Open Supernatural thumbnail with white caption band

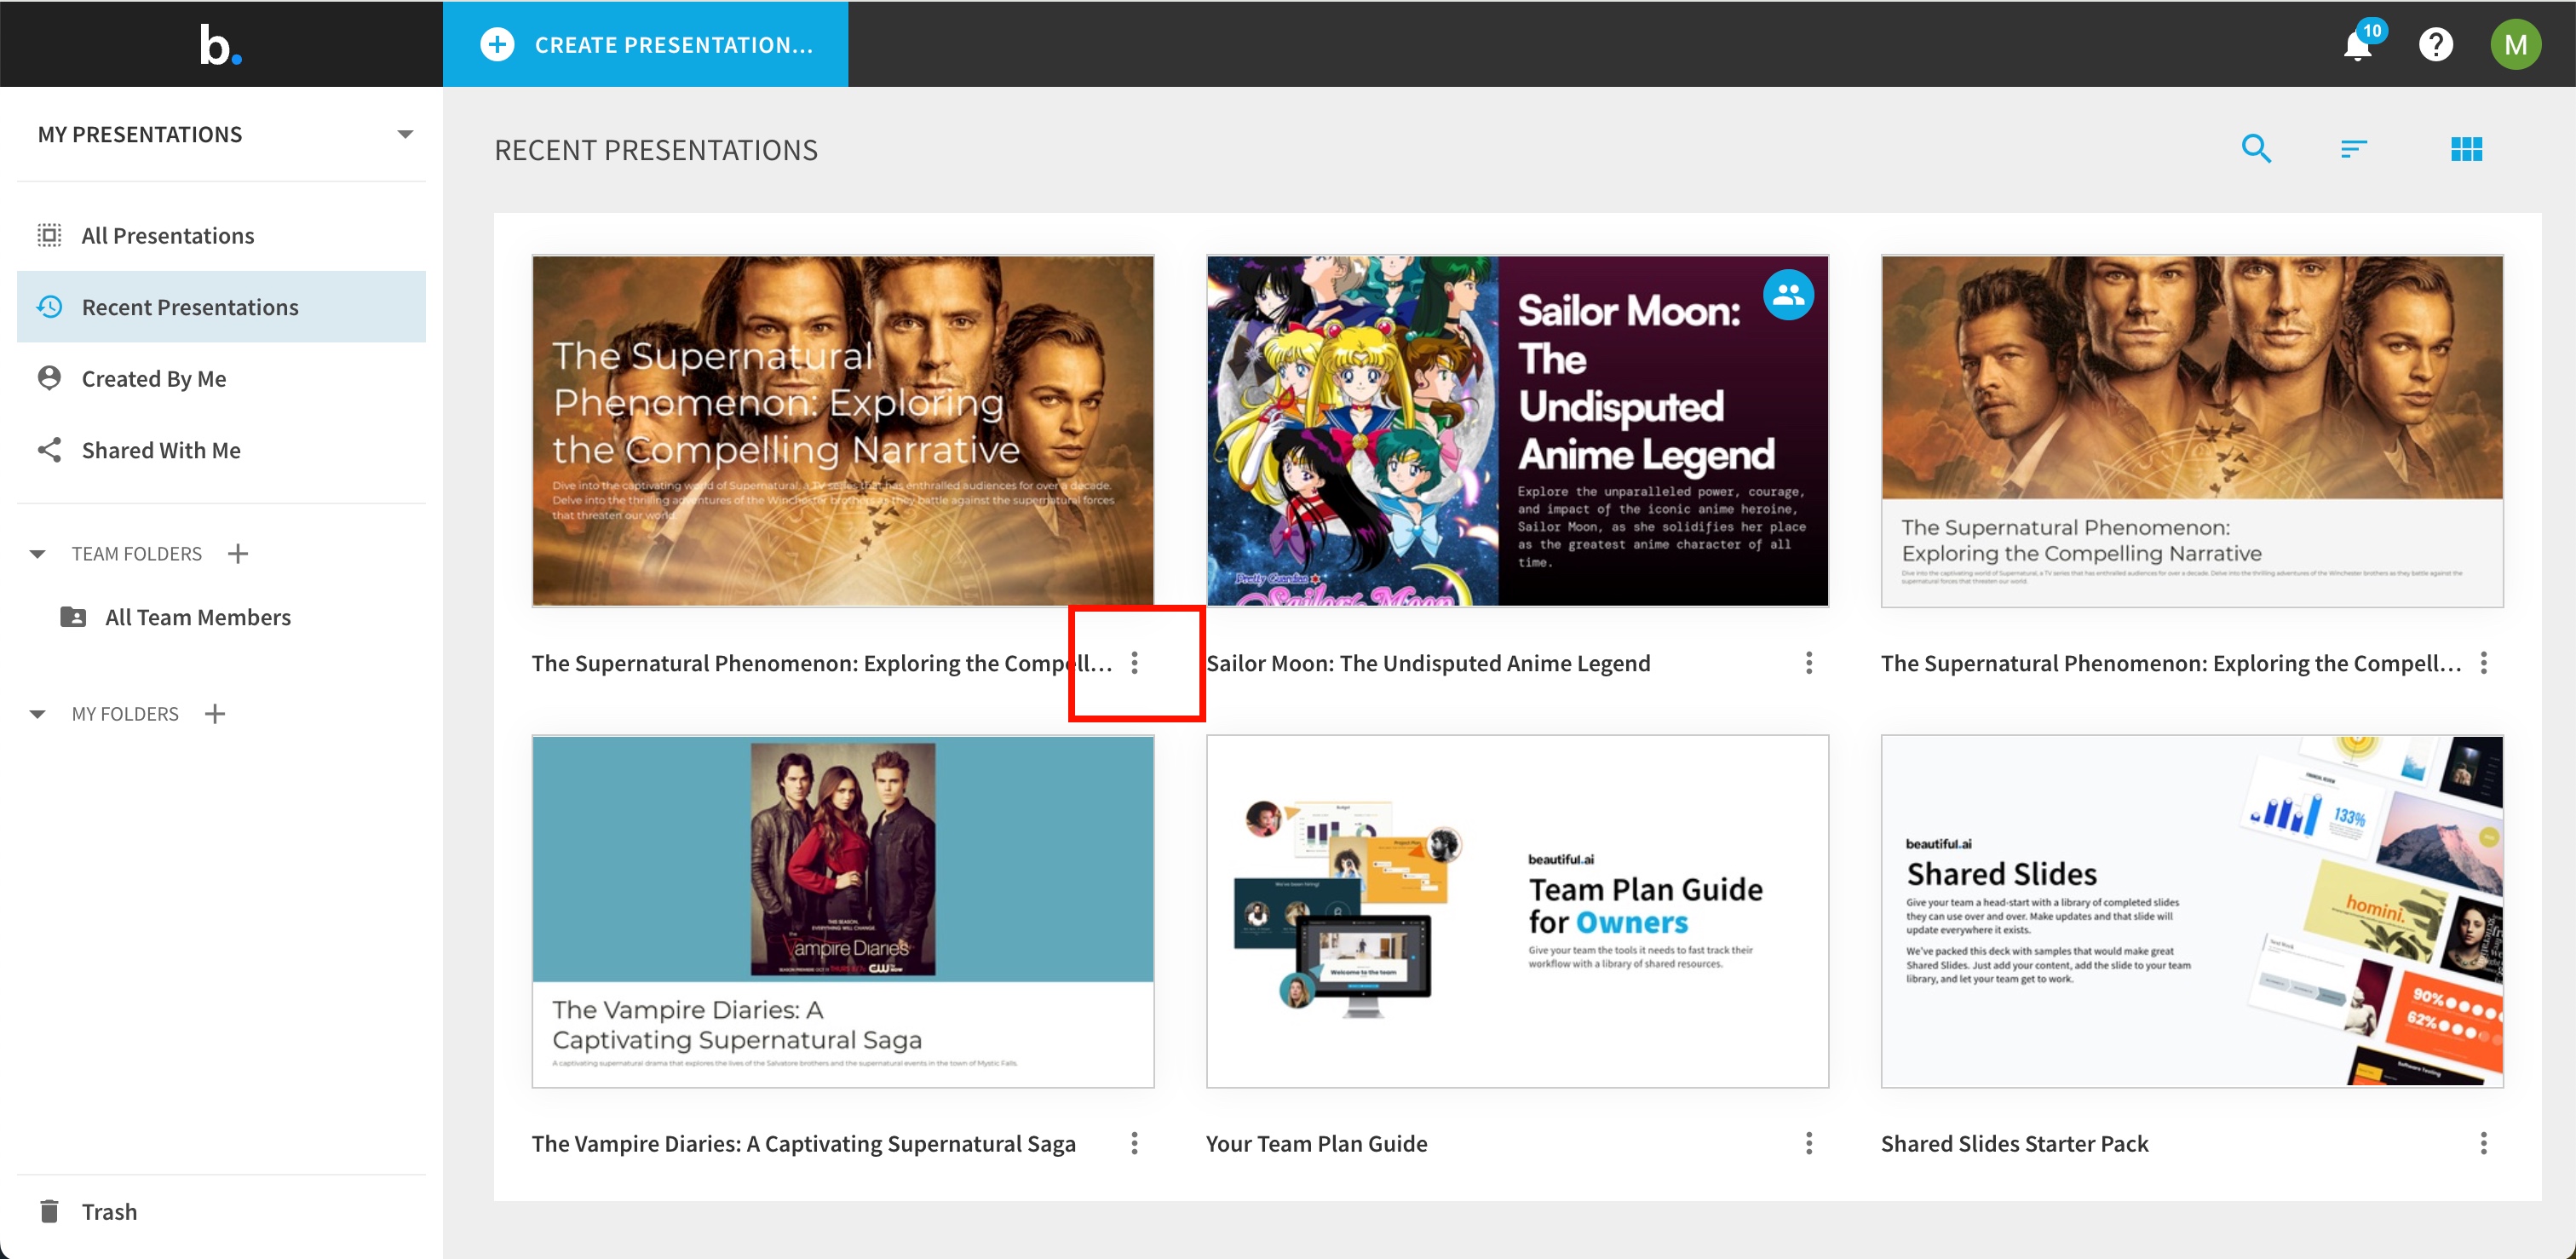[x=2192, y=431]
